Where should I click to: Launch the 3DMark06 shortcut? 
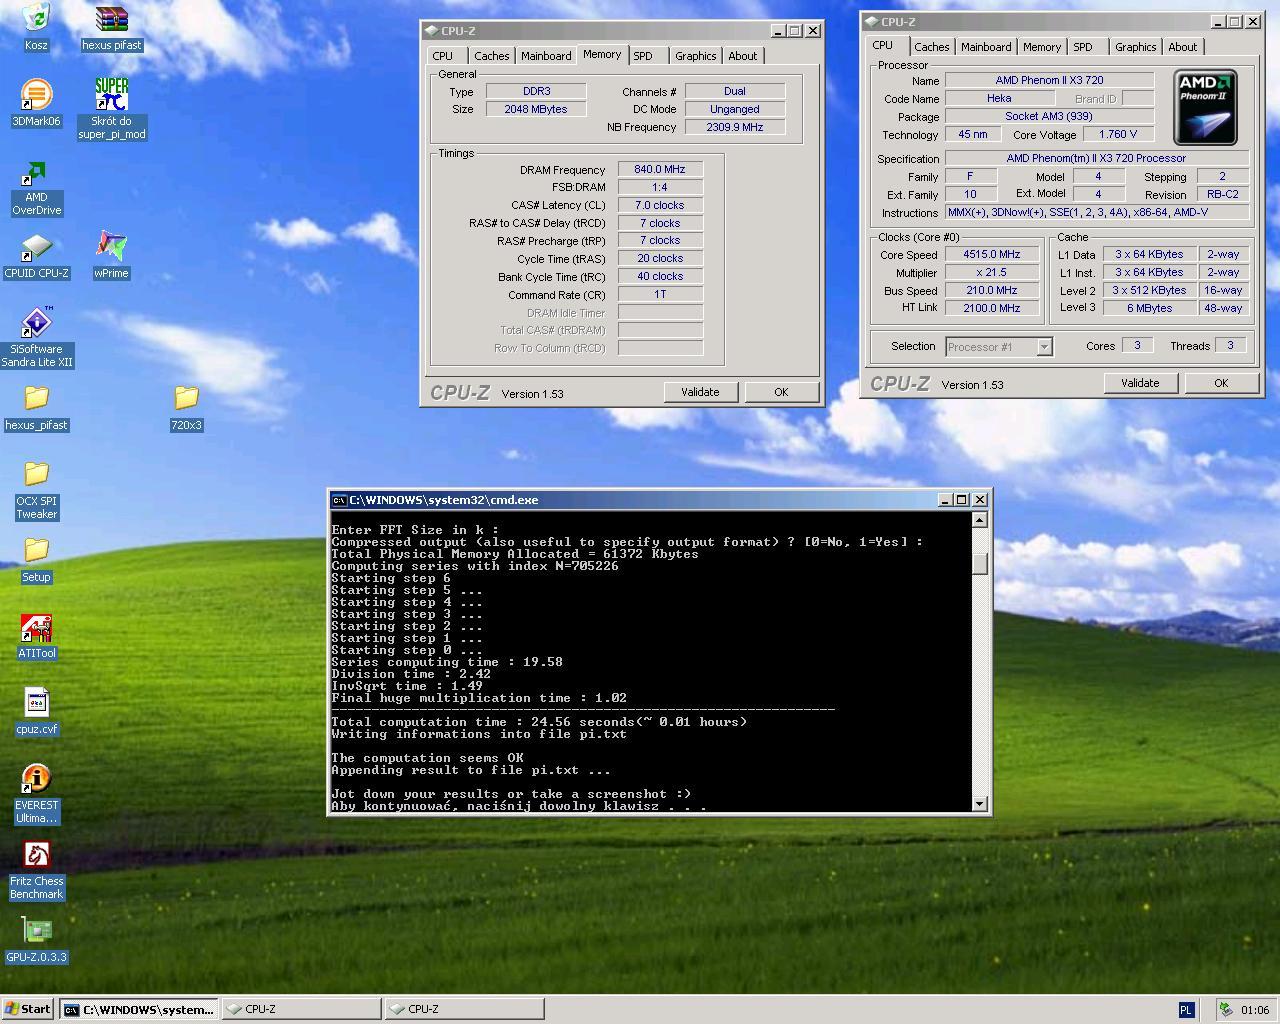coord(36,94)
